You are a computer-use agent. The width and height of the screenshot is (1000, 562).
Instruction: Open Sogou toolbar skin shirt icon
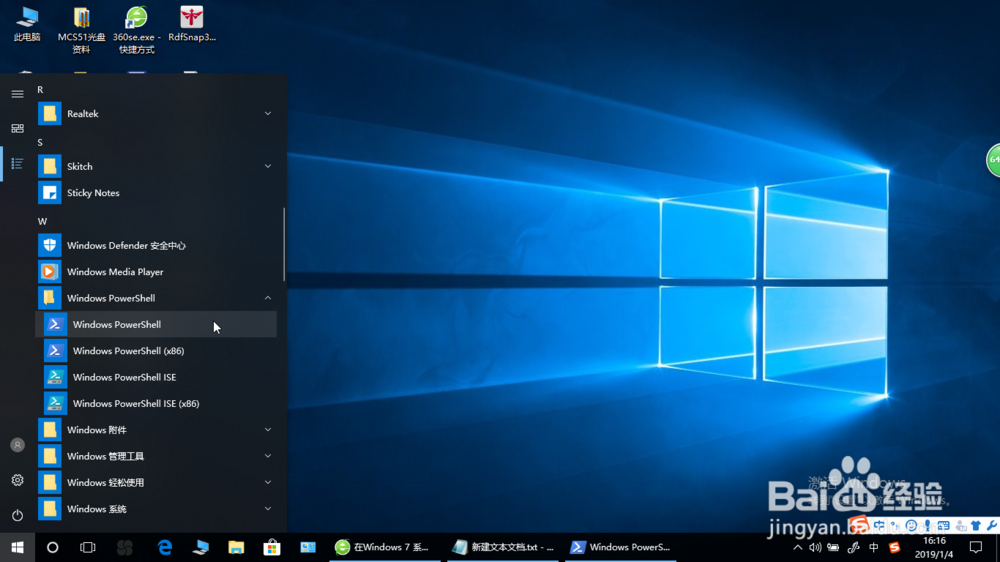(976, 526)
